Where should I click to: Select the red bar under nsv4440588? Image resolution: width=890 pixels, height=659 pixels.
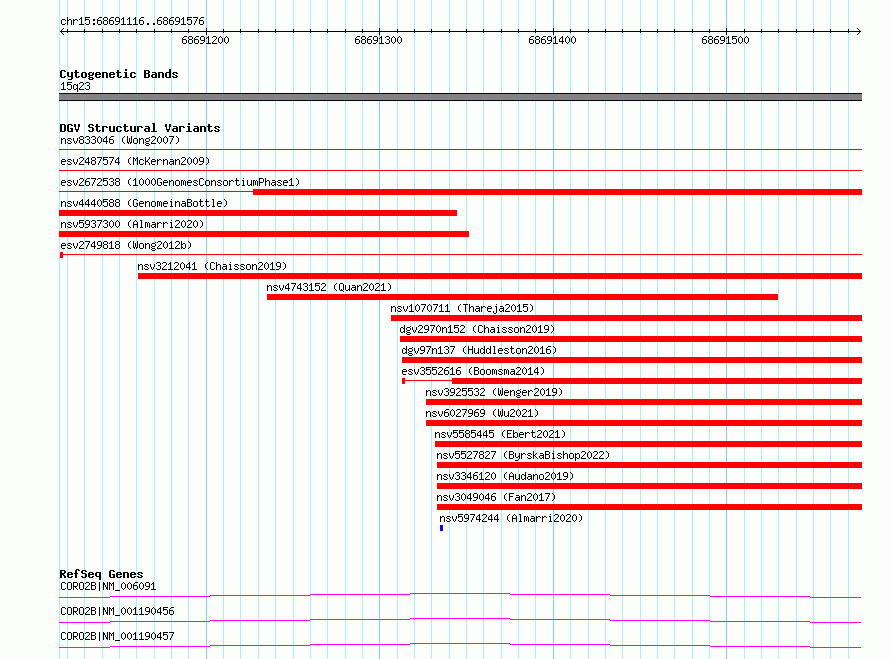(258, 213)
